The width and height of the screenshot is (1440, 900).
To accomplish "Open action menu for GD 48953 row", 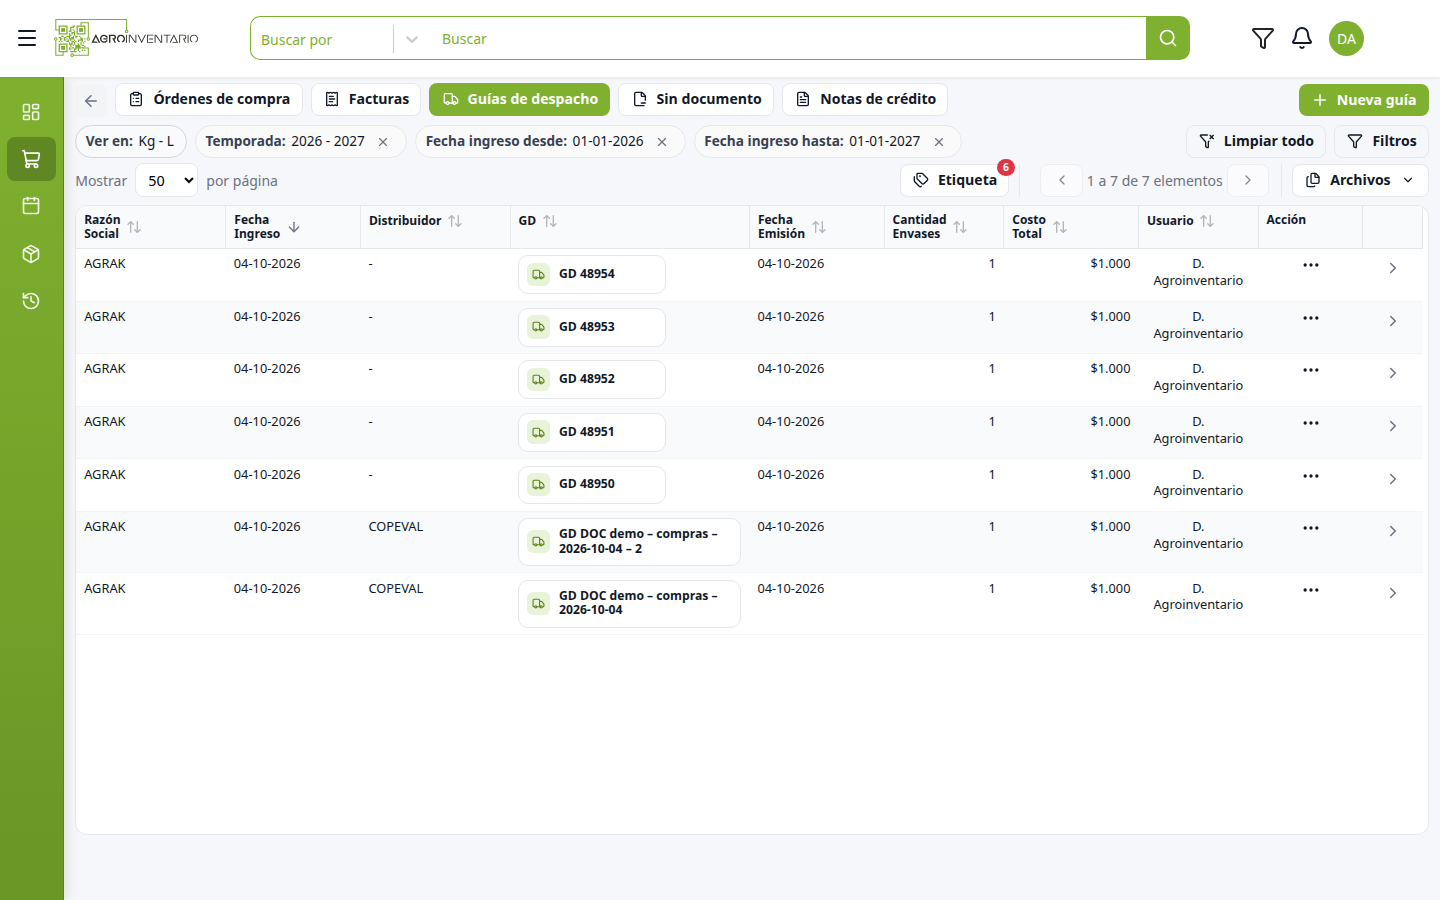I will coord(1310,318).
